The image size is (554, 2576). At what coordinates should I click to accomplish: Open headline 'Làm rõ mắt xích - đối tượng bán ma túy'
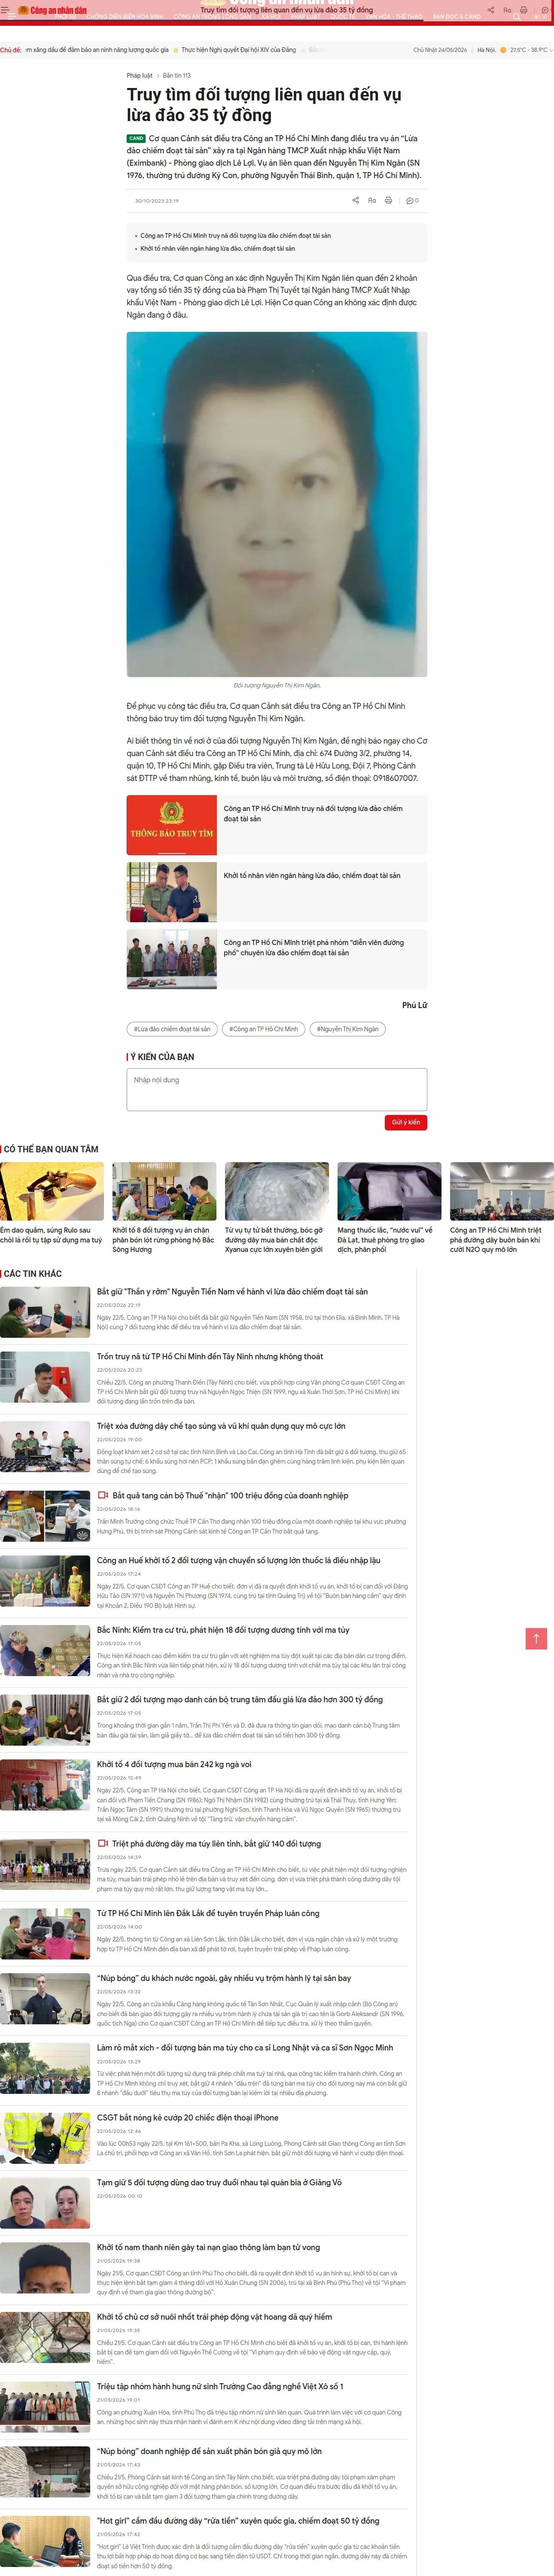tap(245, 2048)
